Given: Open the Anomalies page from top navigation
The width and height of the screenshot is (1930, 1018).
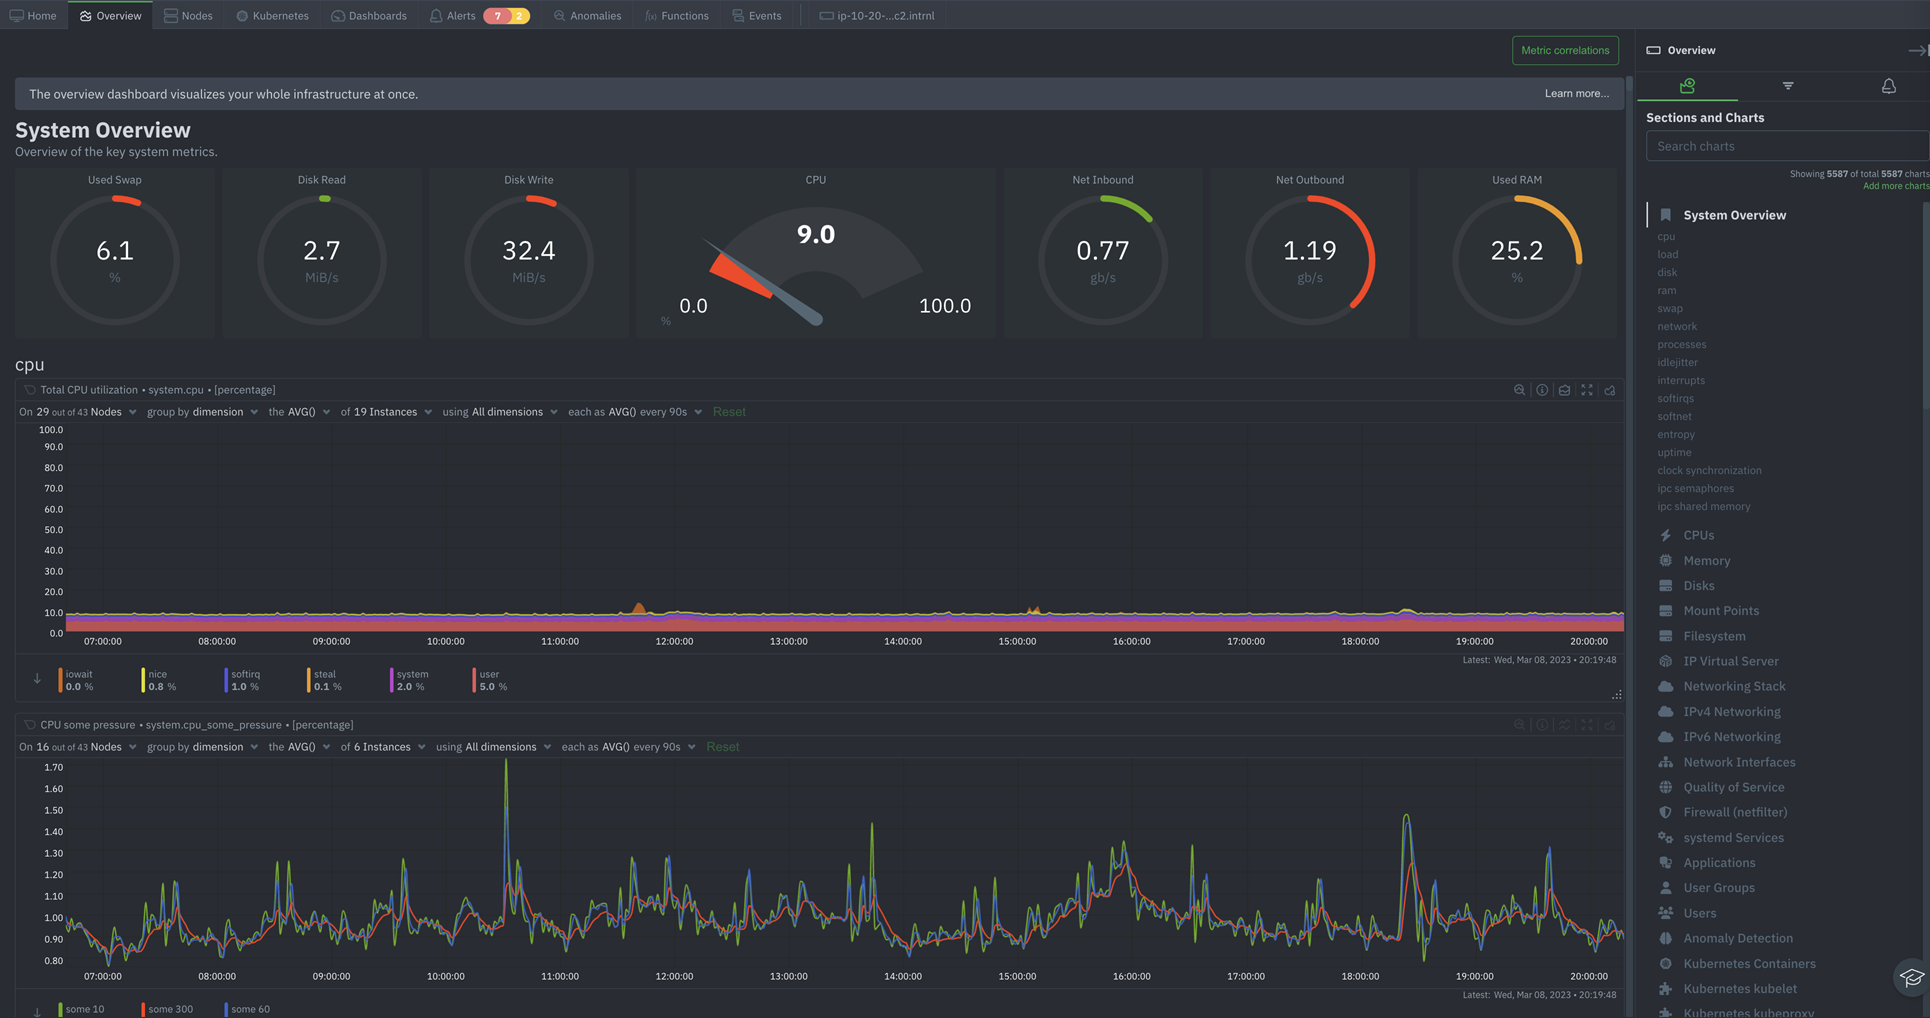Looking at the screenshot, I should click(587, 15).
